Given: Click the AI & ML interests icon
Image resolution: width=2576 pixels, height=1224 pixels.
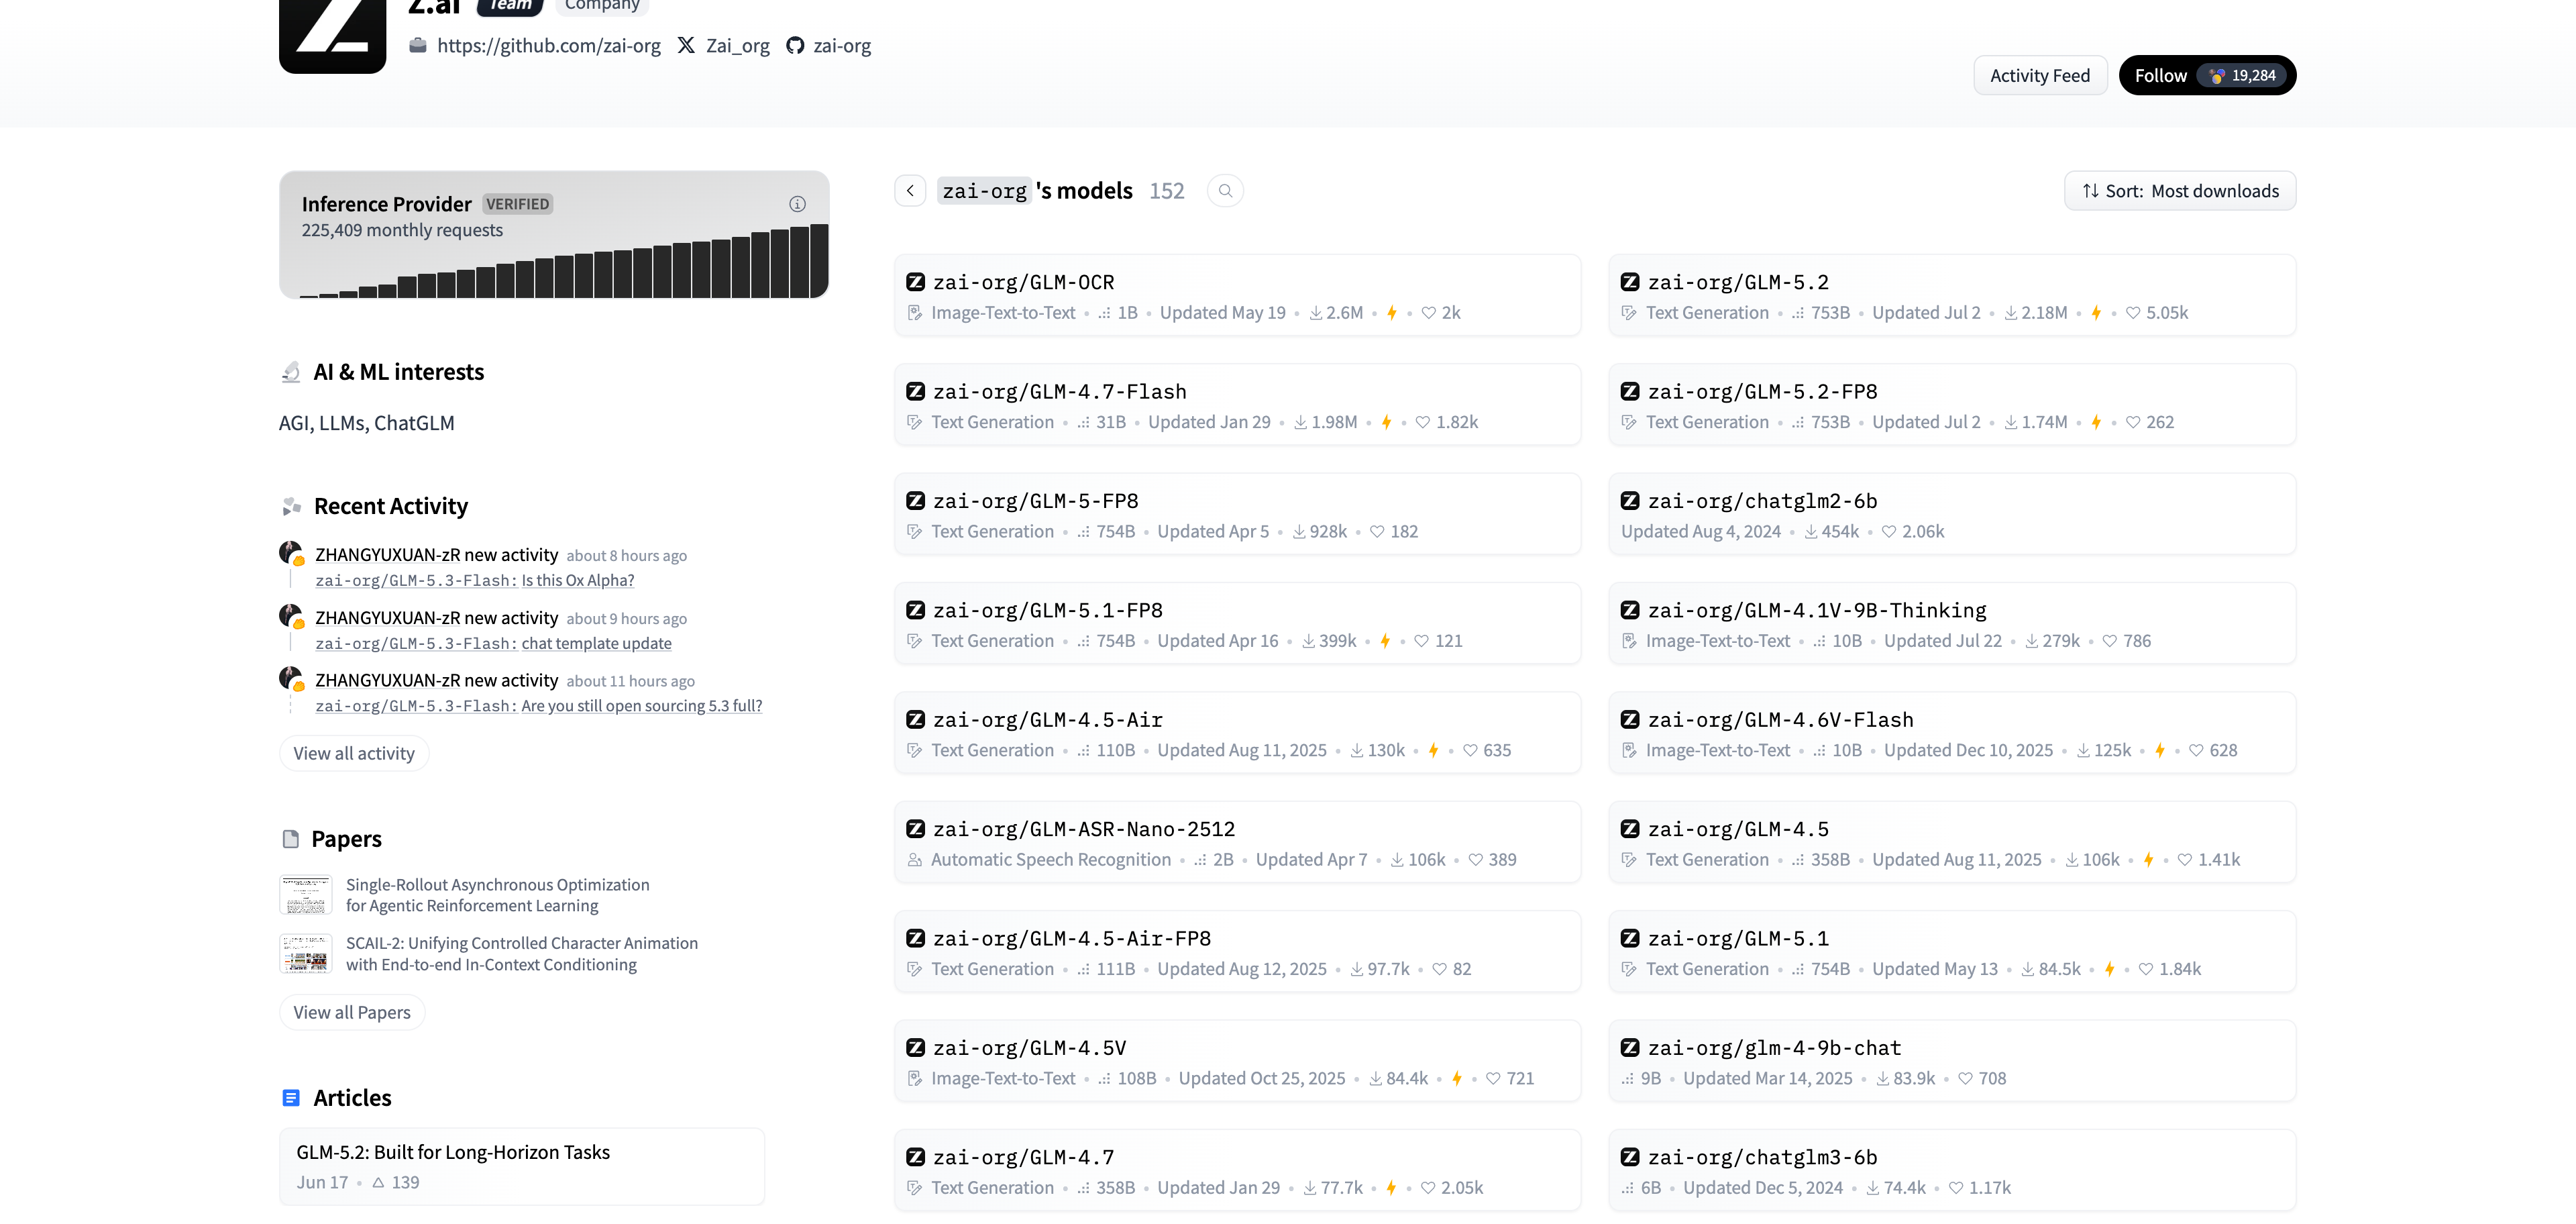Looking at the screenshot, I should click(x=291, y=373).
